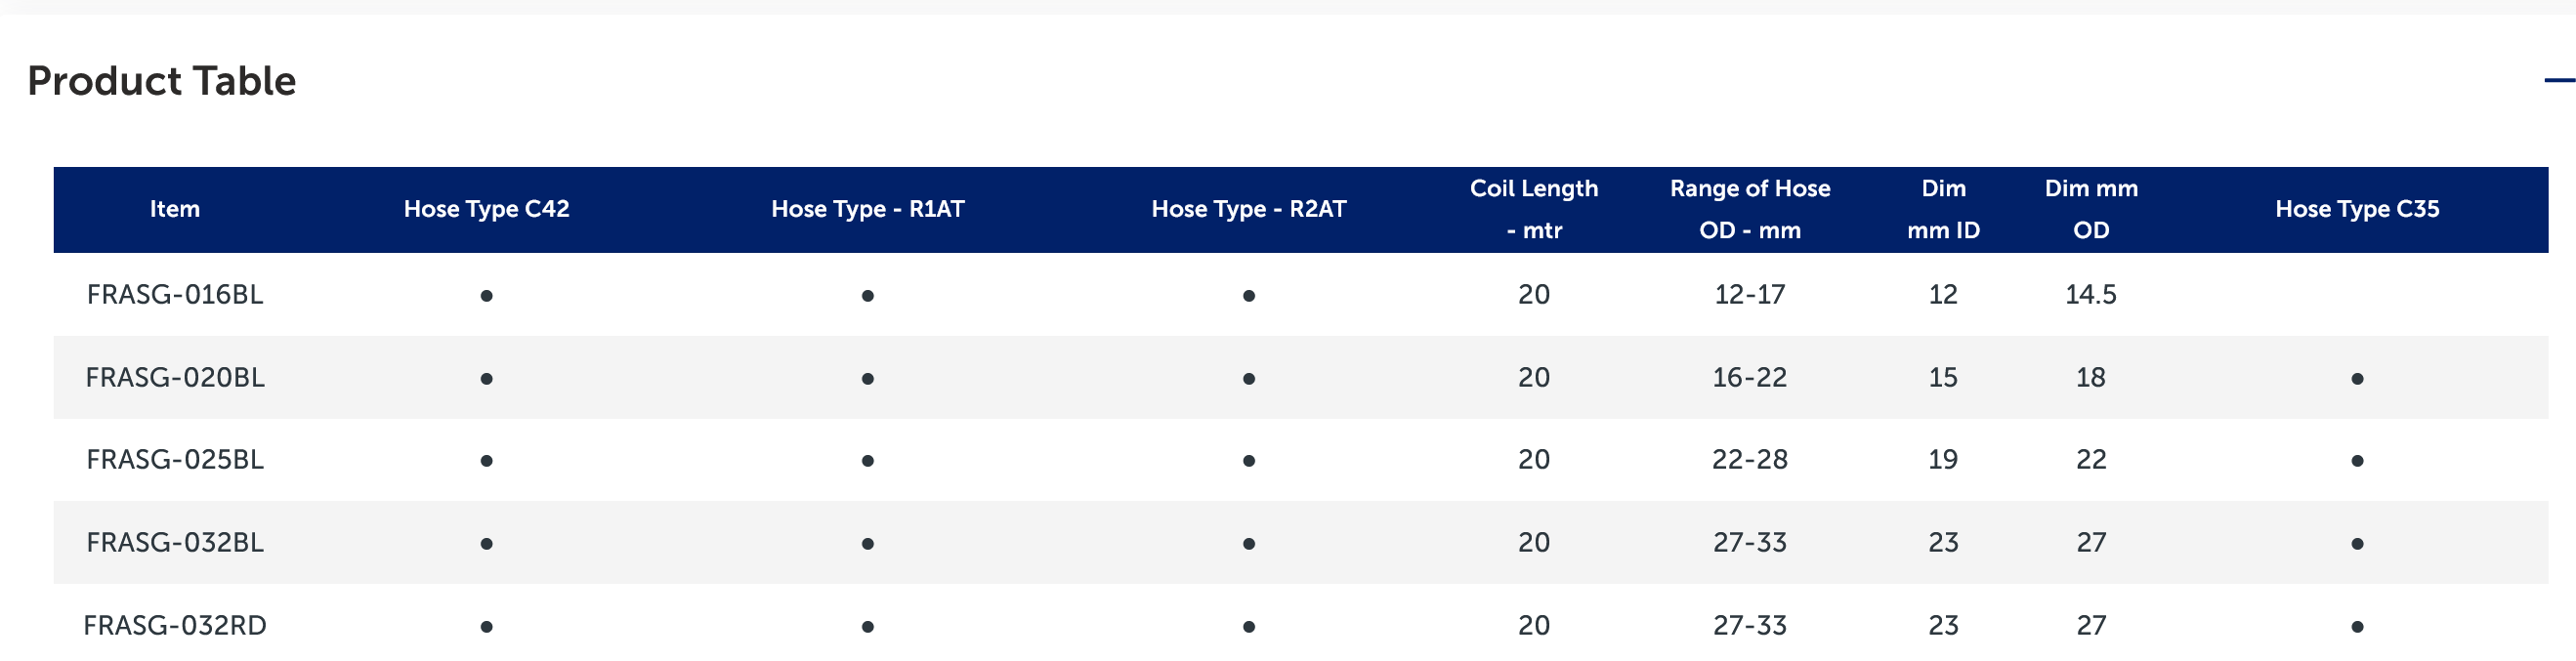This screenshot has height=661, width=2576.
Task: Click the Hose Type - R2AT header
Action: [1248, 209]
